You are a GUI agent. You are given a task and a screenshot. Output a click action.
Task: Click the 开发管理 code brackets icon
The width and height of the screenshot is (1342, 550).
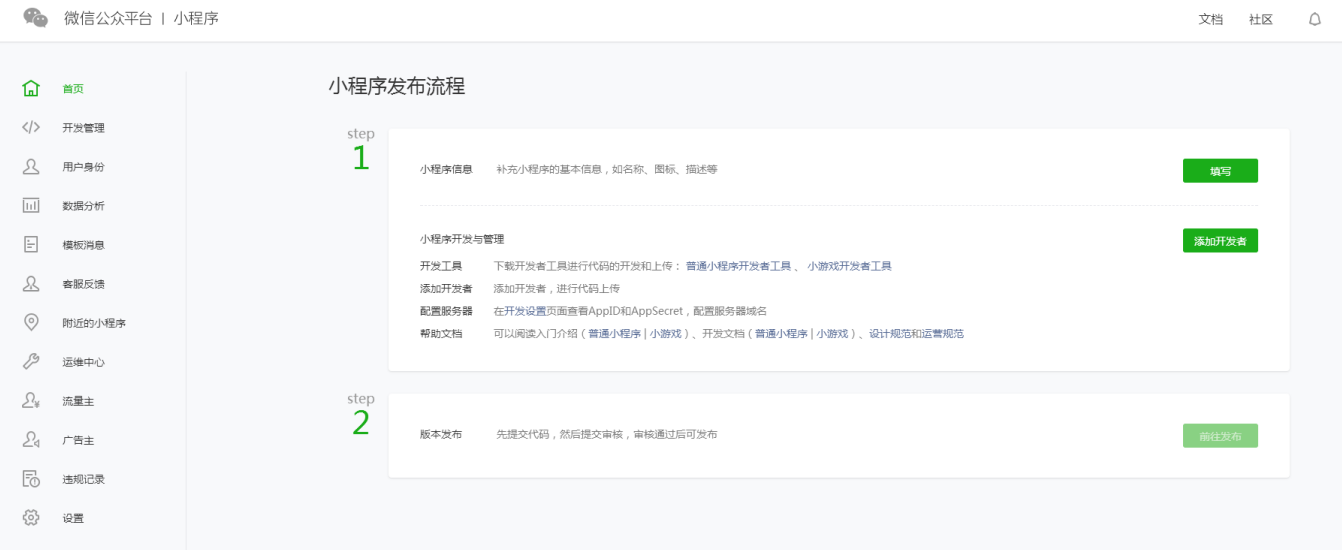pos(31,127)
